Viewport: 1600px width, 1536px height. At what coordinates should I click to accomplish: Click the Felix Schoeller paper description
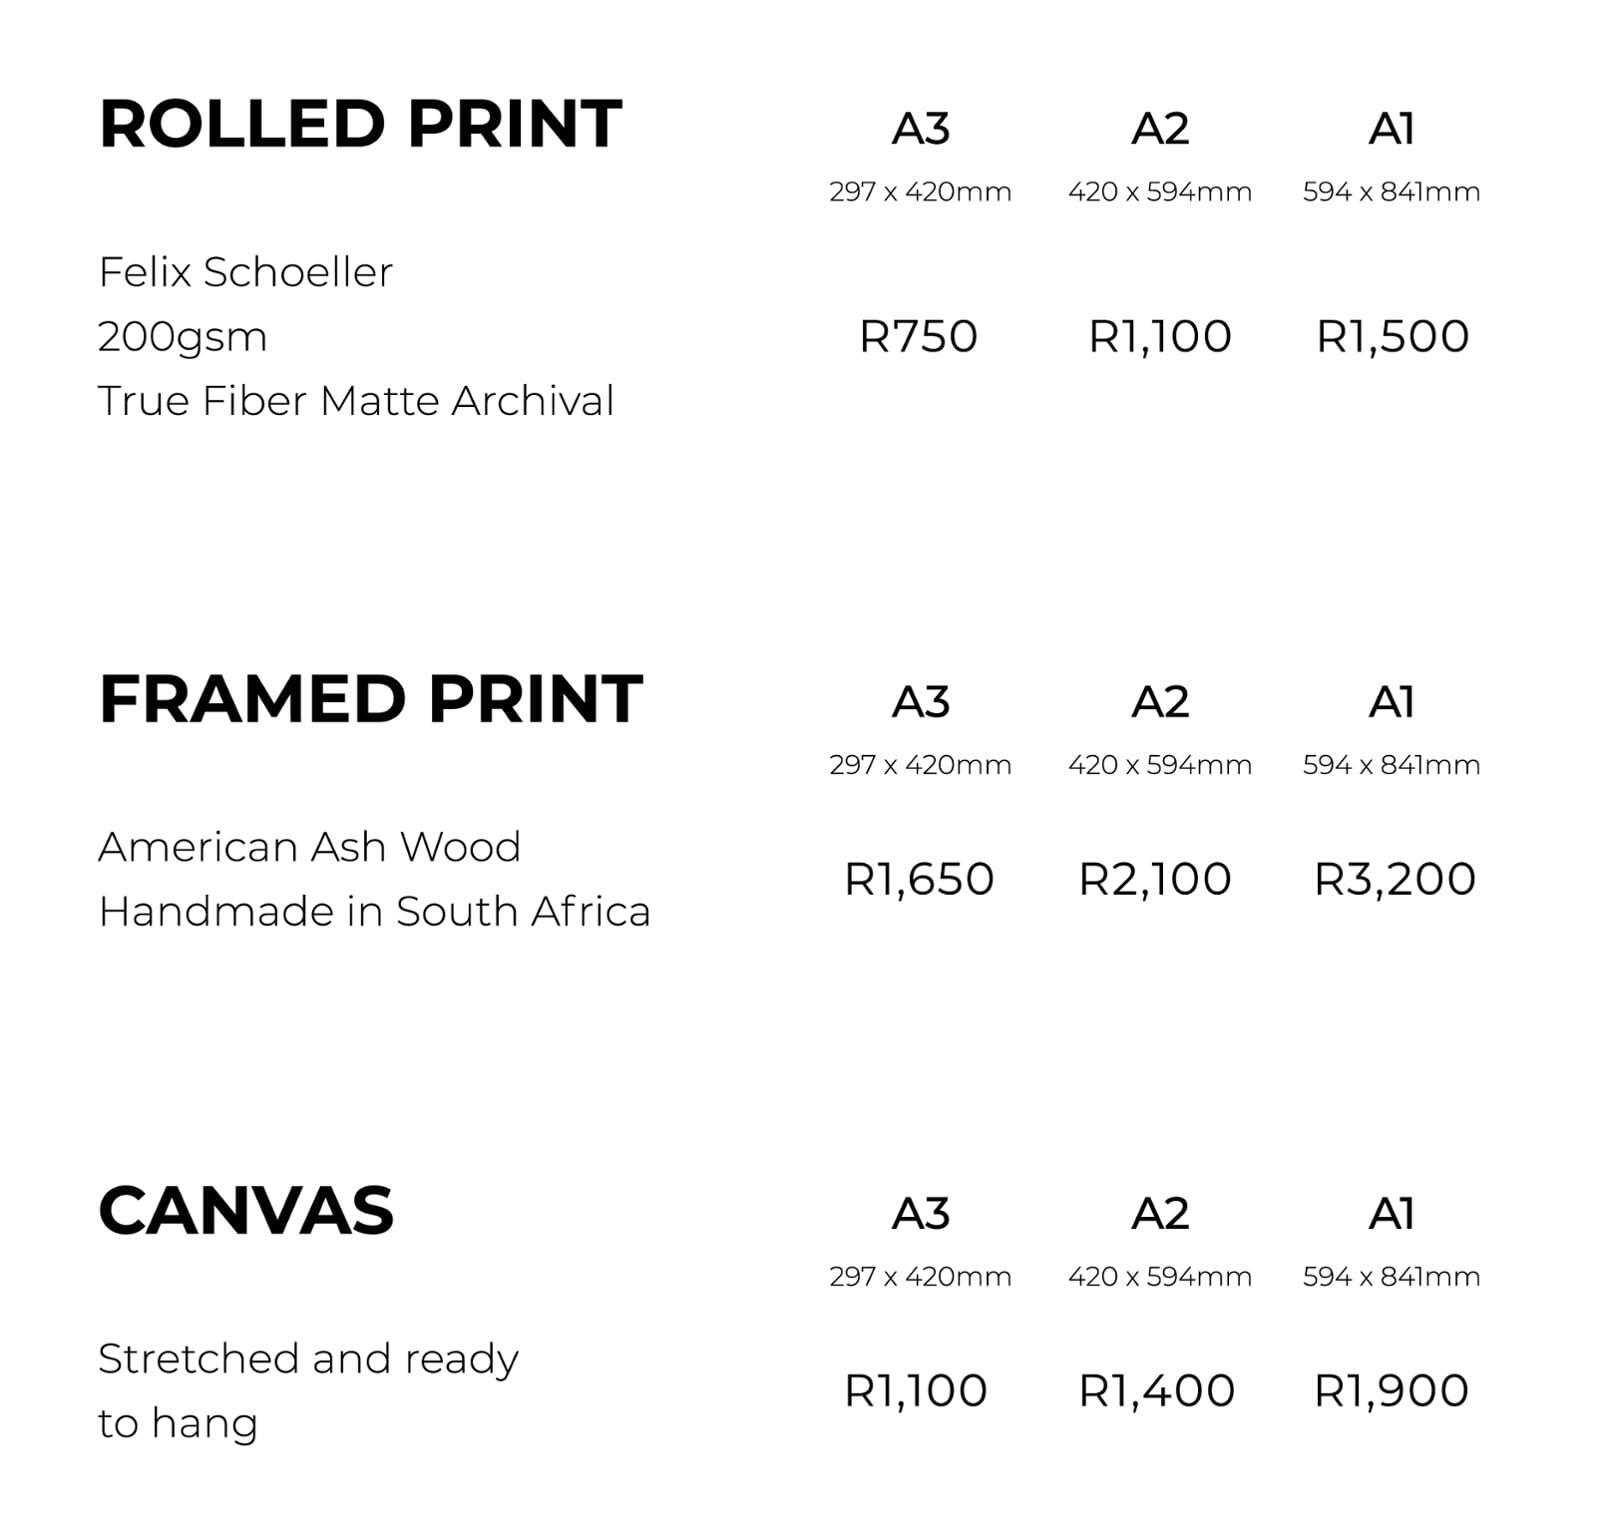pyautogui.click(x=246, y=272)
